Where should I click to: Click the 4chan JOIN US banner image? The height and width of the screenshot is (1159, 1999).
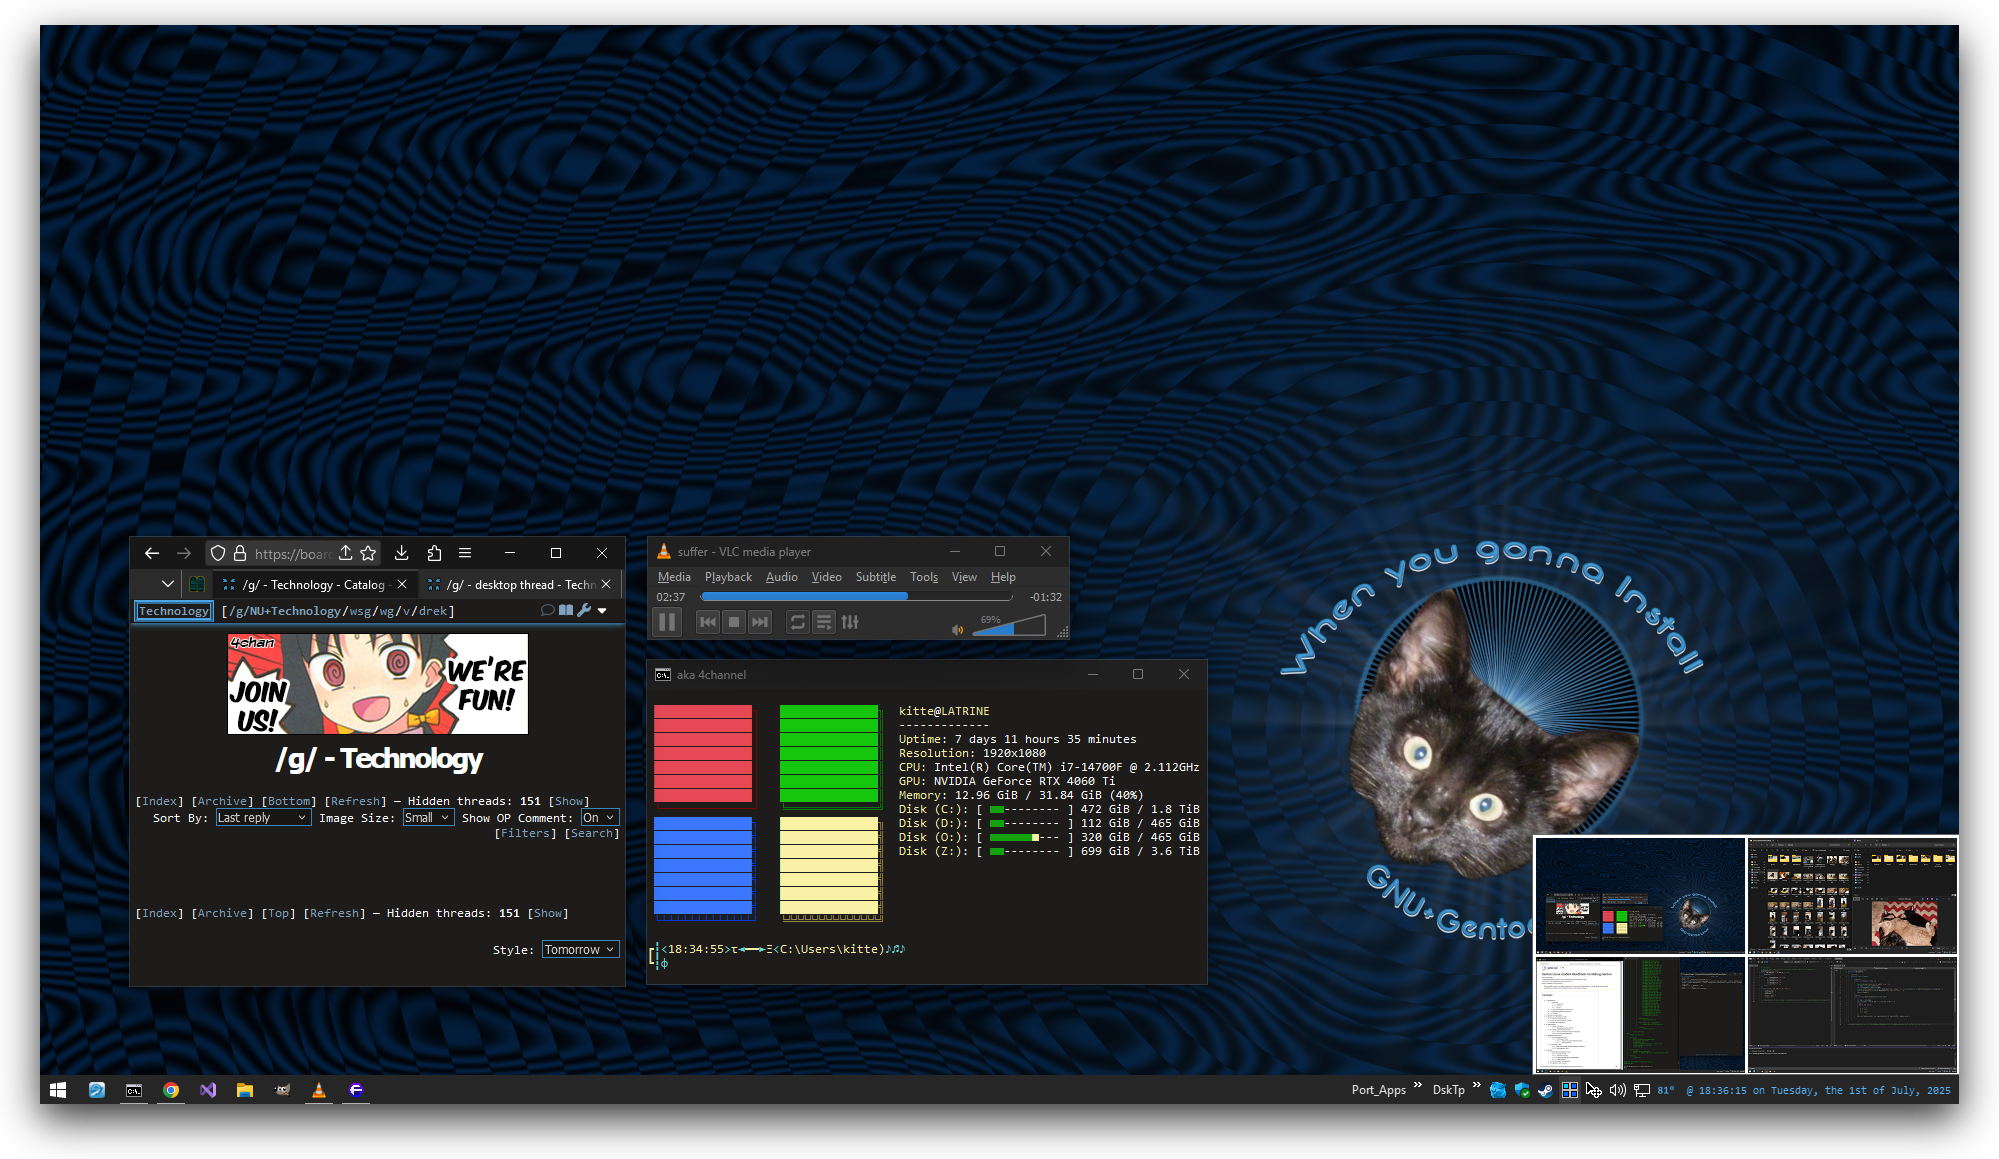[x=378, y=684]
